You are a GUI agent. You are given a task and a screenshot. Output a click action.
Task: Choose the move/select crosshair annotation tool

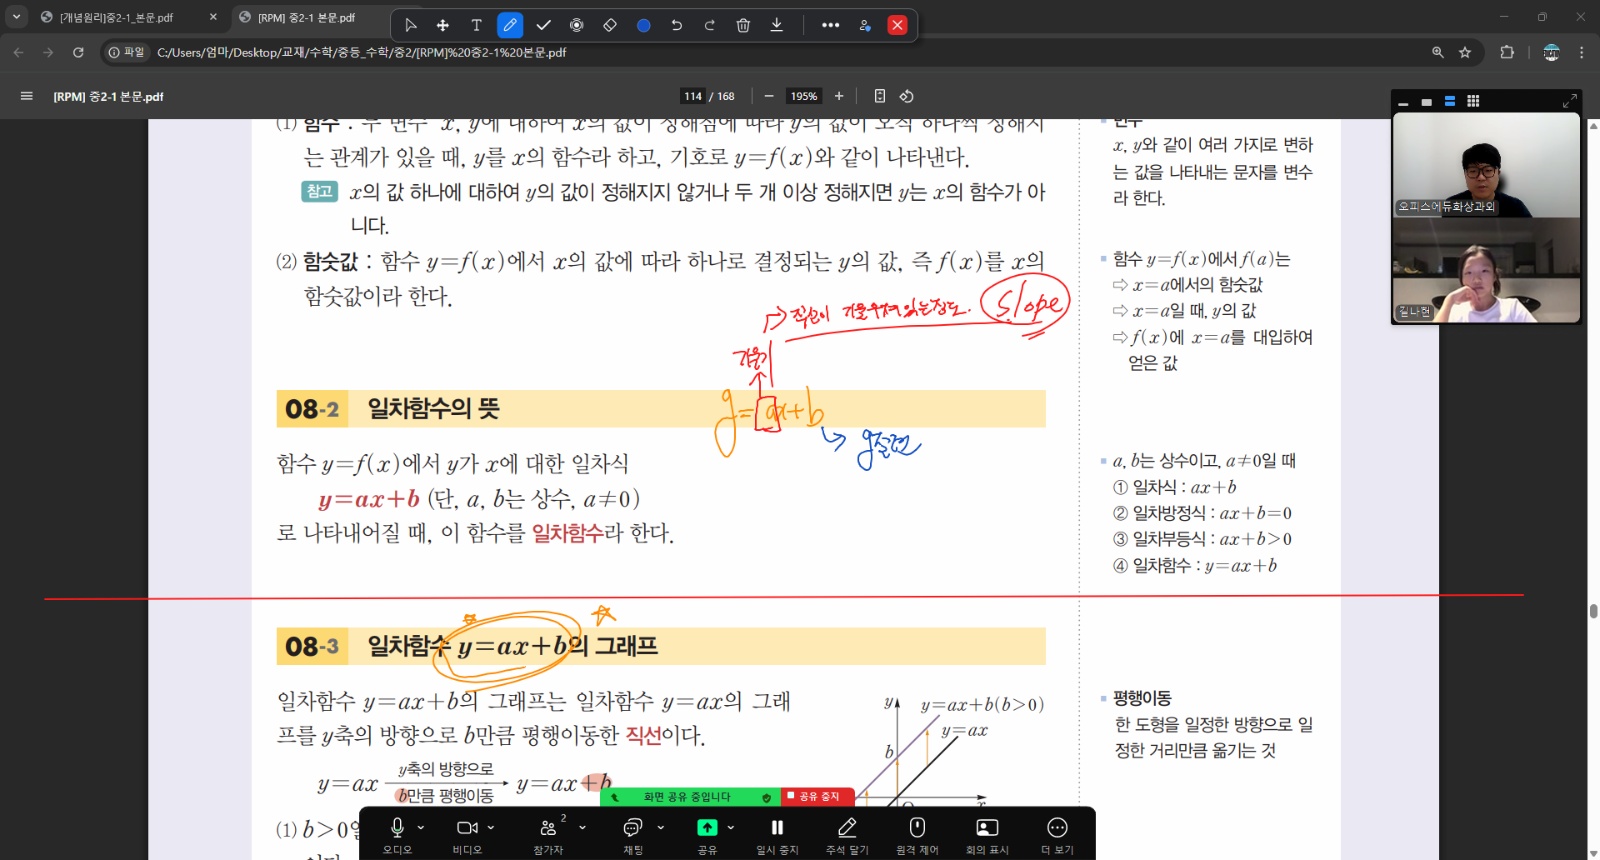coord(443,25)
